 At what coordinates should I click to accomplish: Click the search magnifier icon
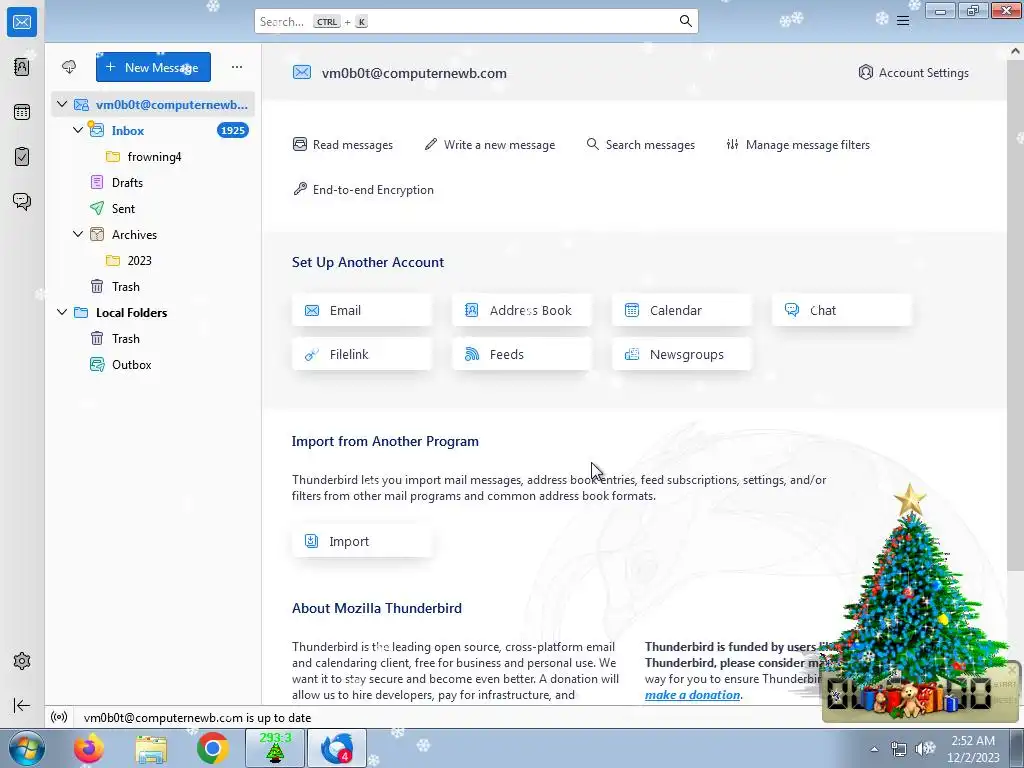685,22
